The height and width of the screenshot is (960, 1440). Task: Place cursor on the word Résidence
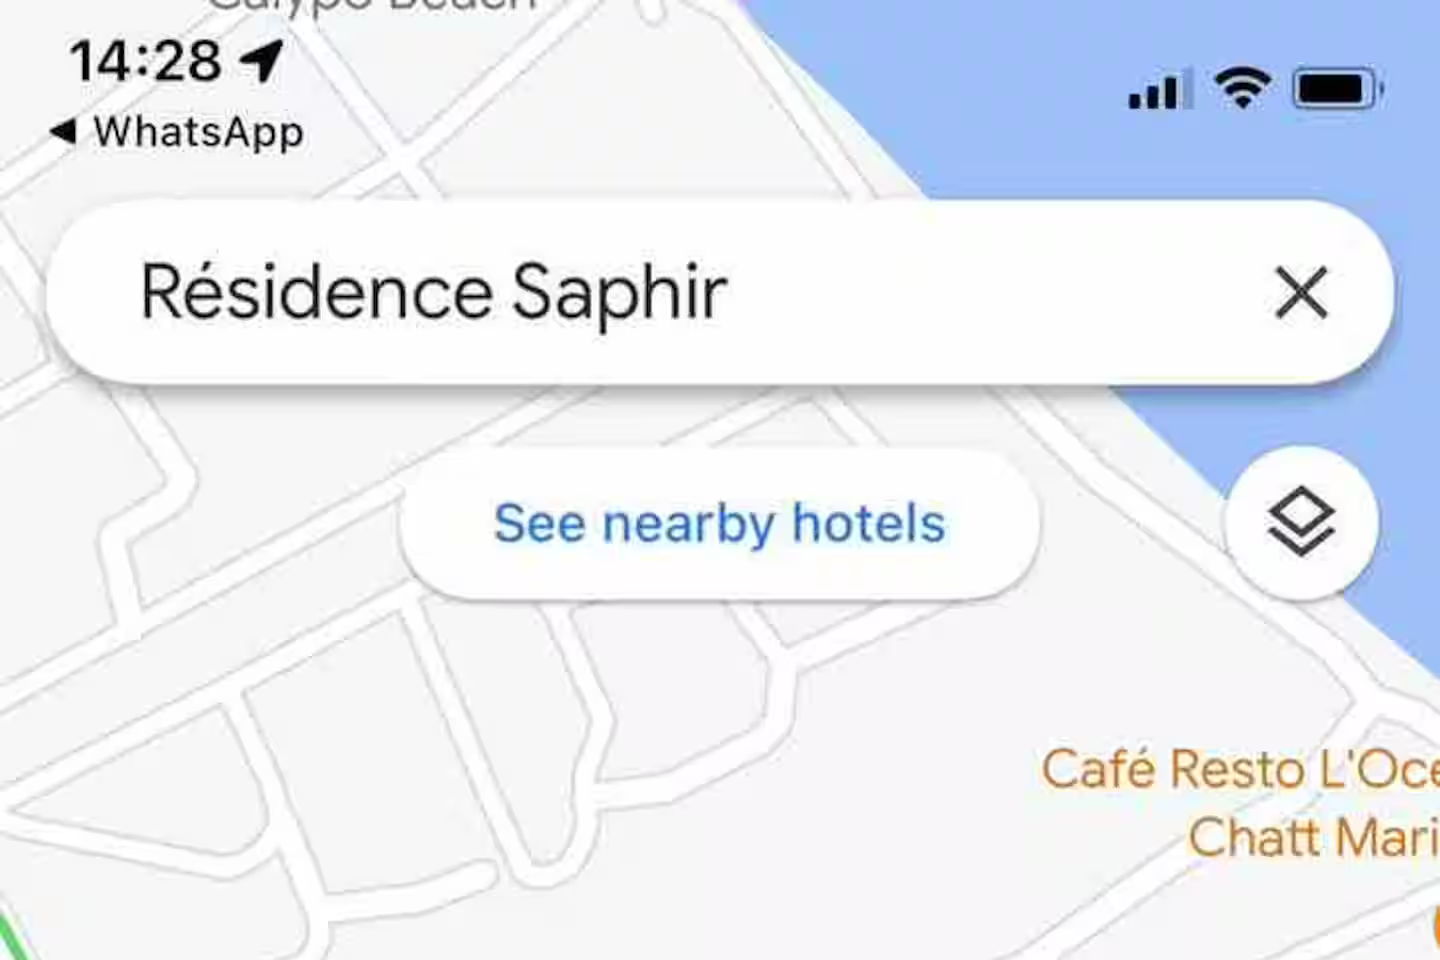click(x=316, y=291)
